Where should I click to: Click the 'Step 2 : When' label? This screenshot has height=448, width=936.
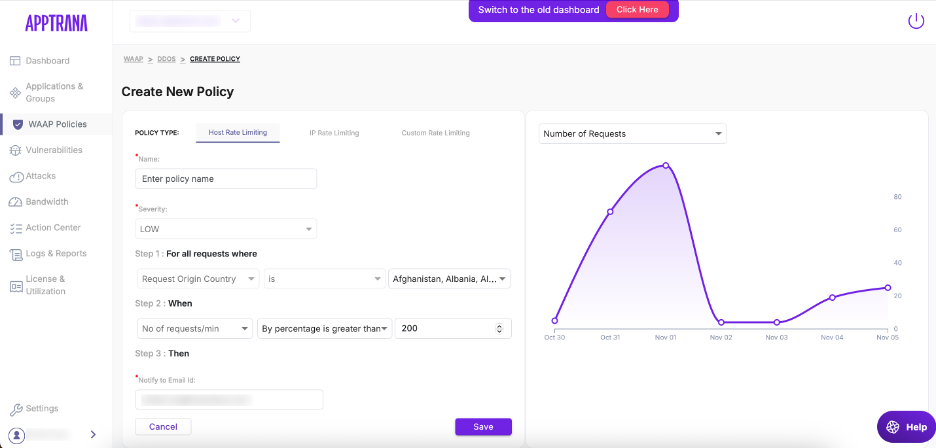[164, 303]
